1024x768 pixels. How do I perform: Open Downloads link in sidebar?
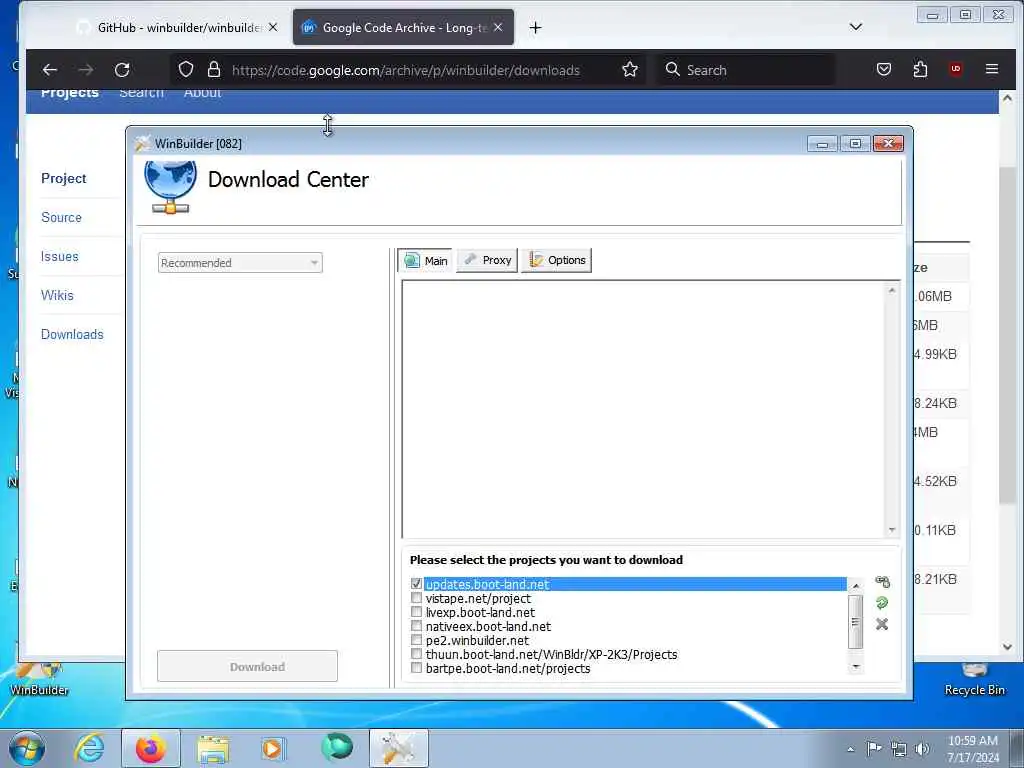[x=72, y=334]
